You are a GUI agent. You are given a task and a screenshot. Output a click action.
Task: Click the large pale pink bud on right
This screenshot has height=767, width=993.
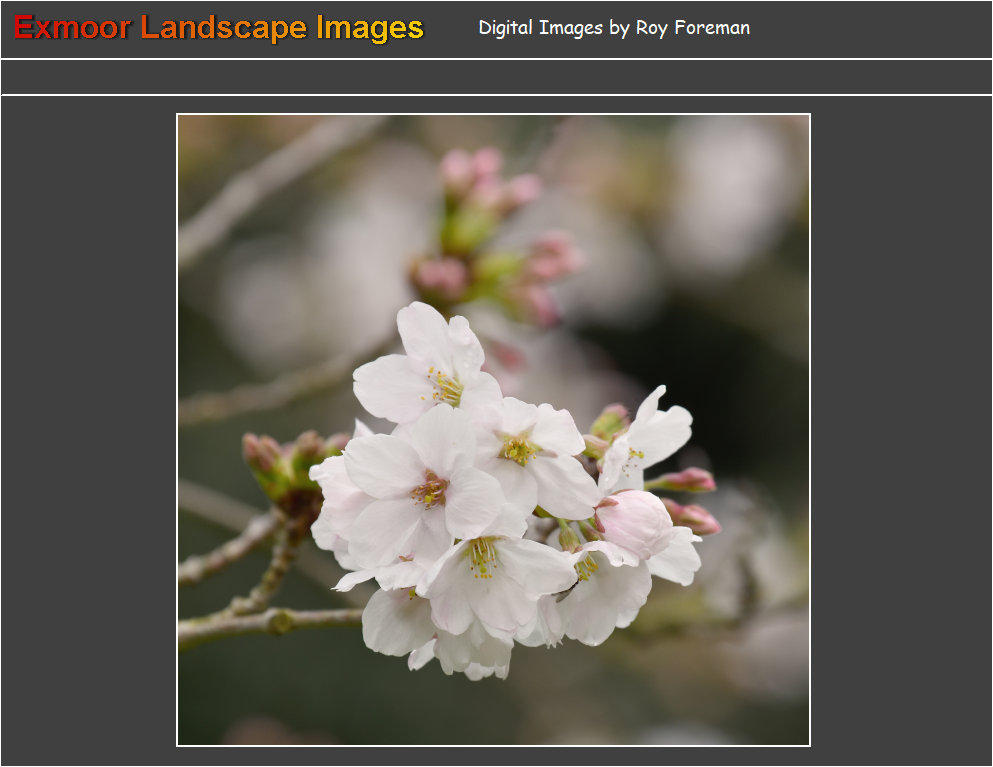[x=635, y=523]
